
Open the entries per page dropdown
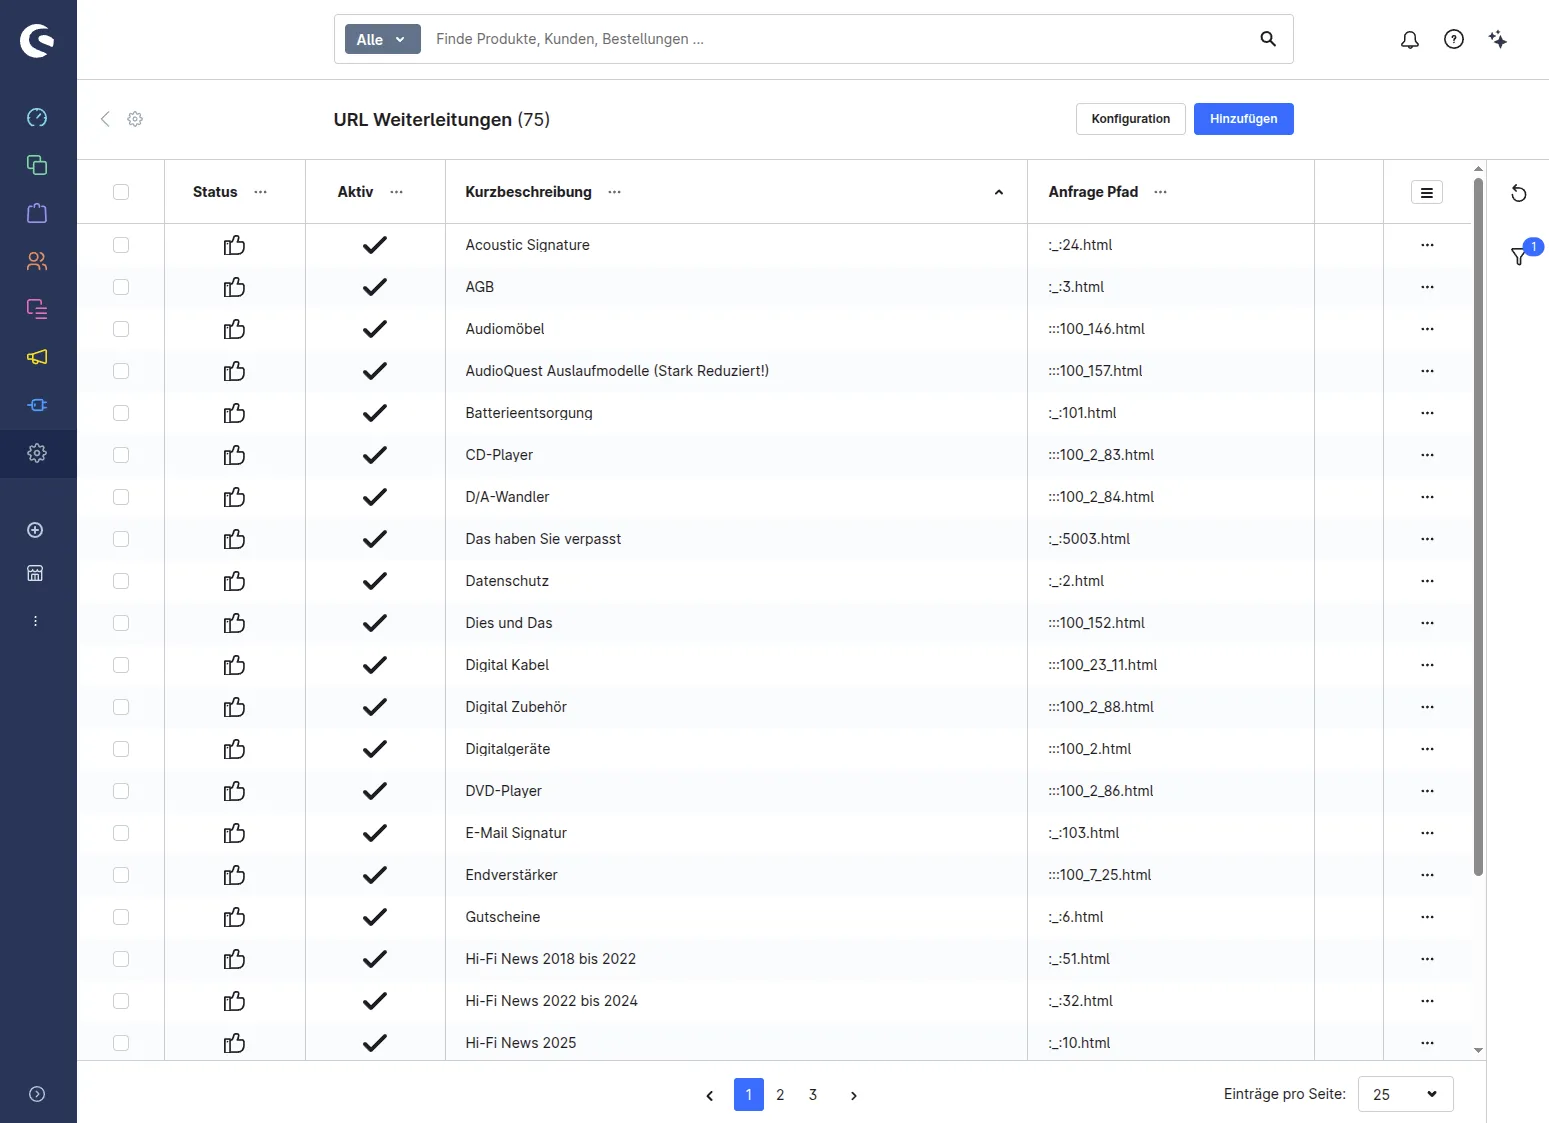(x=1405, y=1094)
